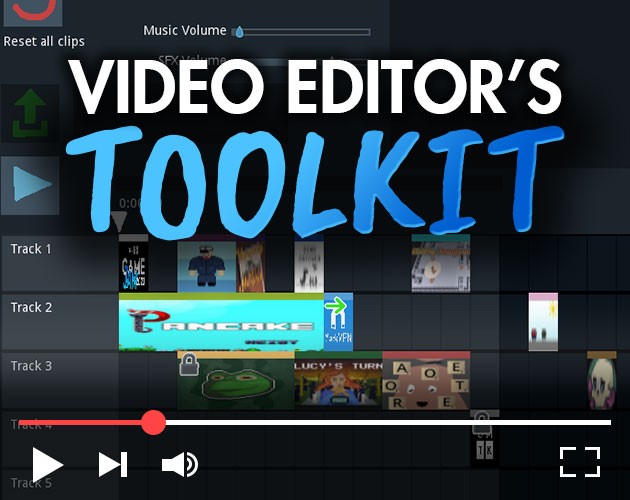Select the locked dark clip on Track 4
This screenshot has height=500, width=630.
pos(485,439)
